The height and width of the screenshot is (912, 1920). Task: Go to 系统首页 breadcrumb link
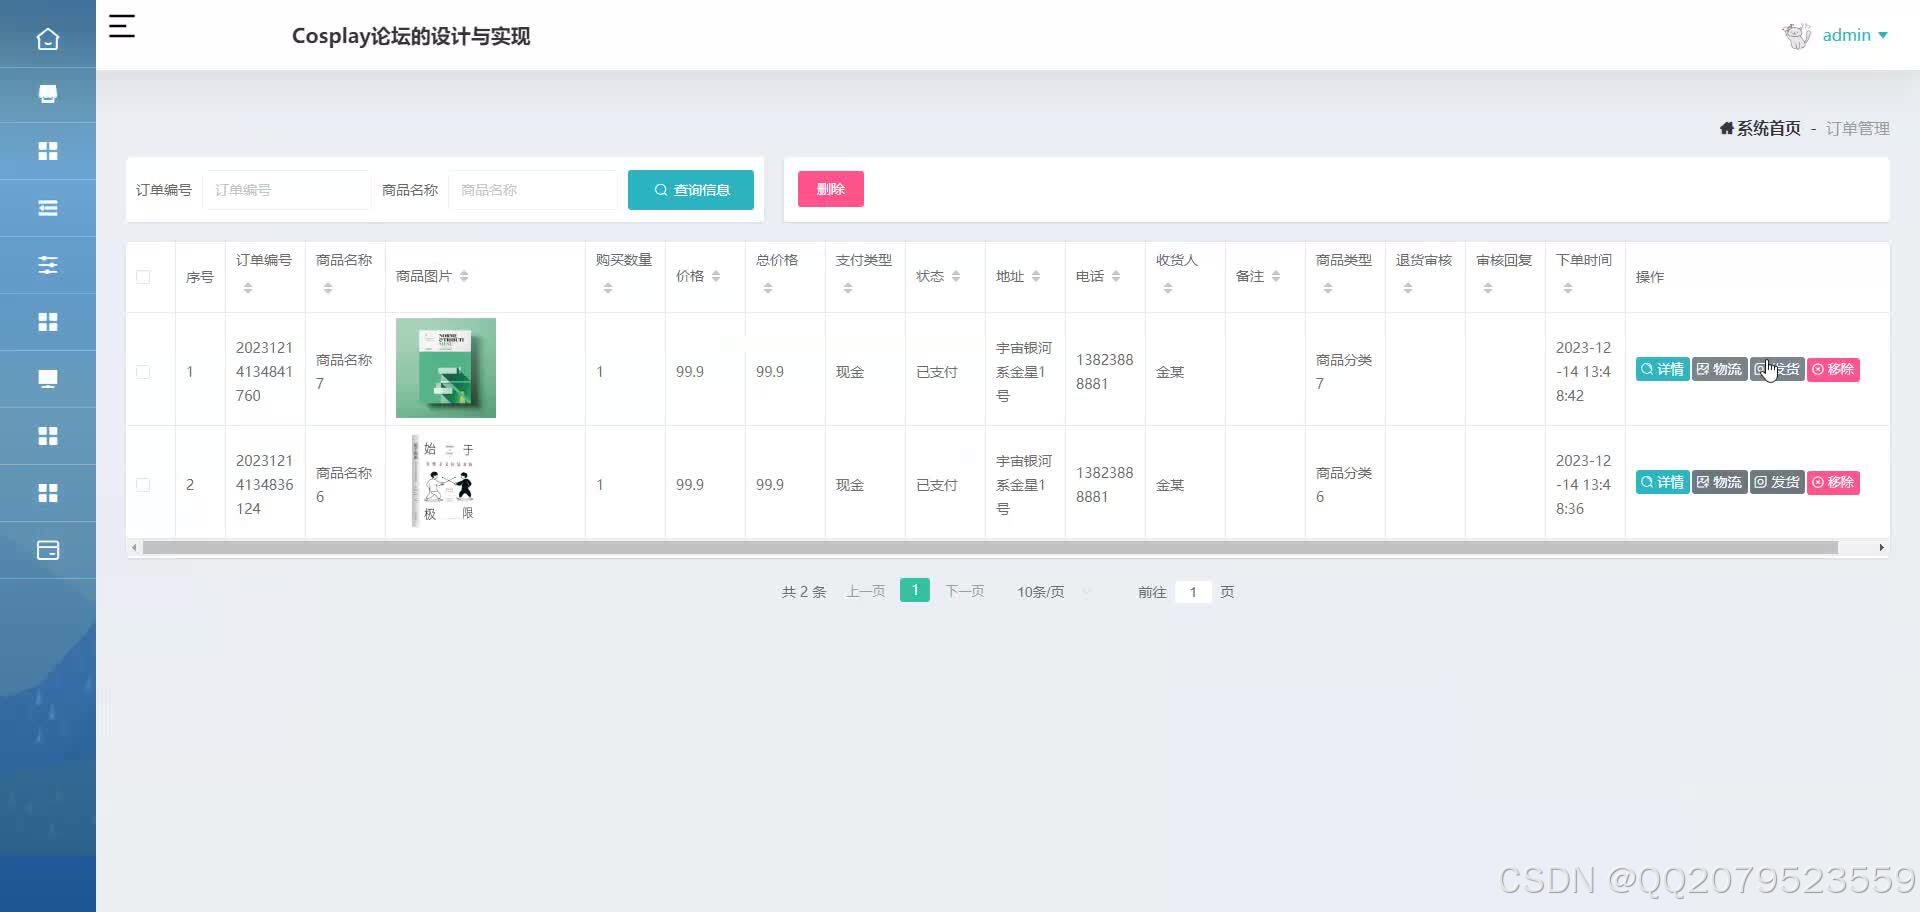coord(1760,128)
